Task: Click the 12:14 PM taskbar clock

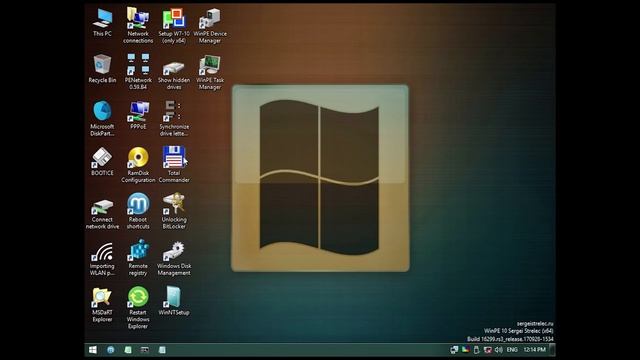Action: [x=535, y=350]
